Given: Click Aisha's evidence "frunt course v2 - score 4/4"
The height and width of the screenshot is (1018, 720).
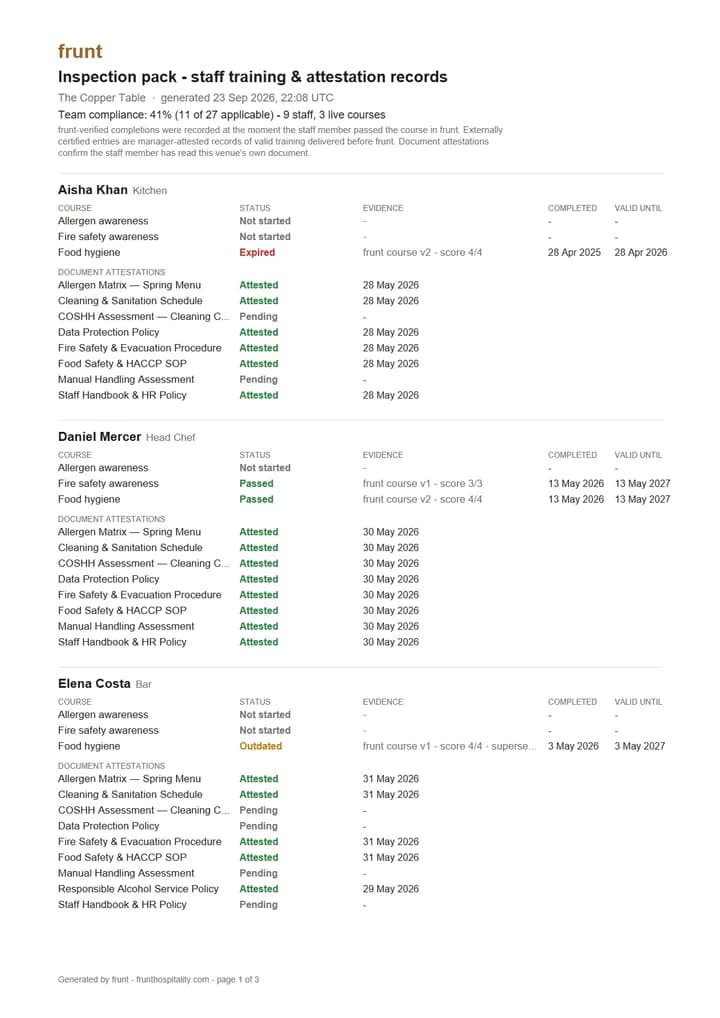Looking at the screenshot, I should [x=422, y=253].
